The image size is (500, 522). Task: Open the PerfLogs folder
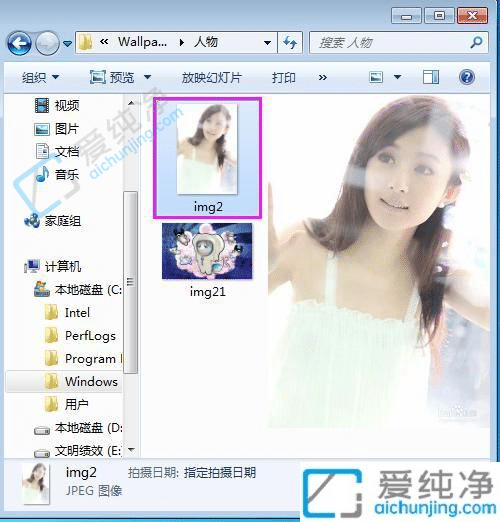[x=80, y=336]
